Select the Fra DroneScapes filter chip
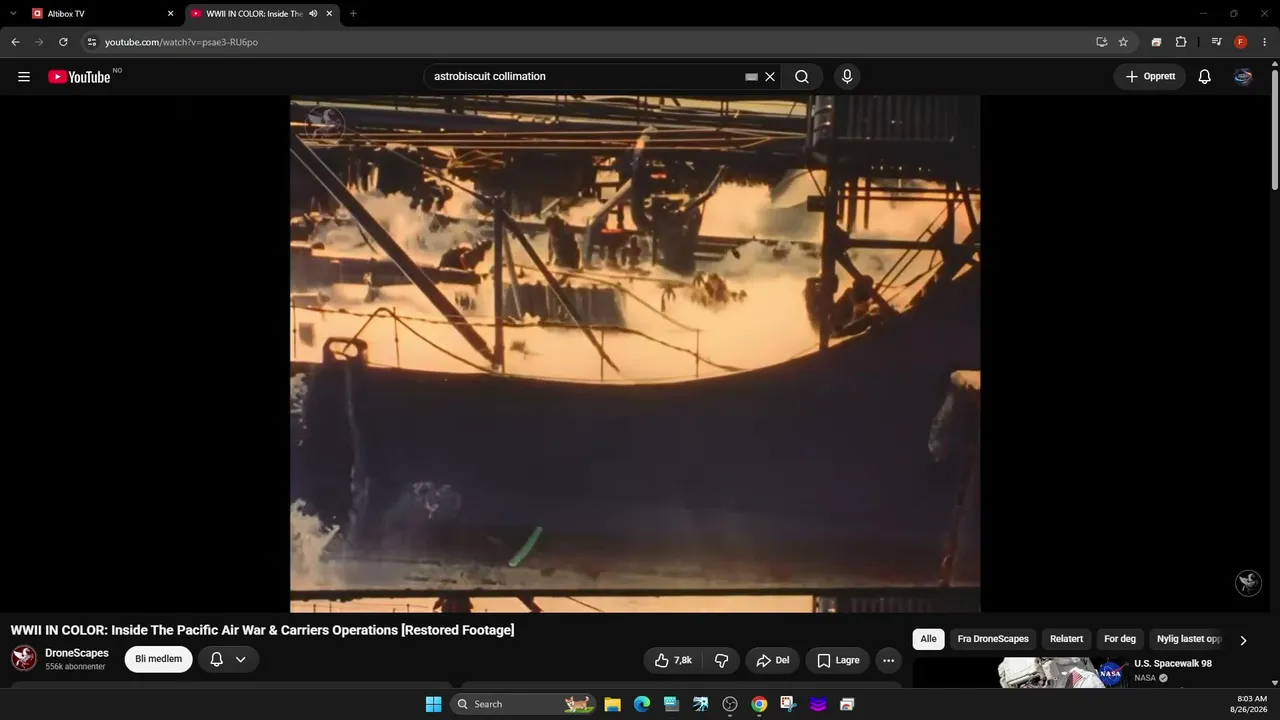The width and height of the screenshot is (1280, 720). point(993,639)
